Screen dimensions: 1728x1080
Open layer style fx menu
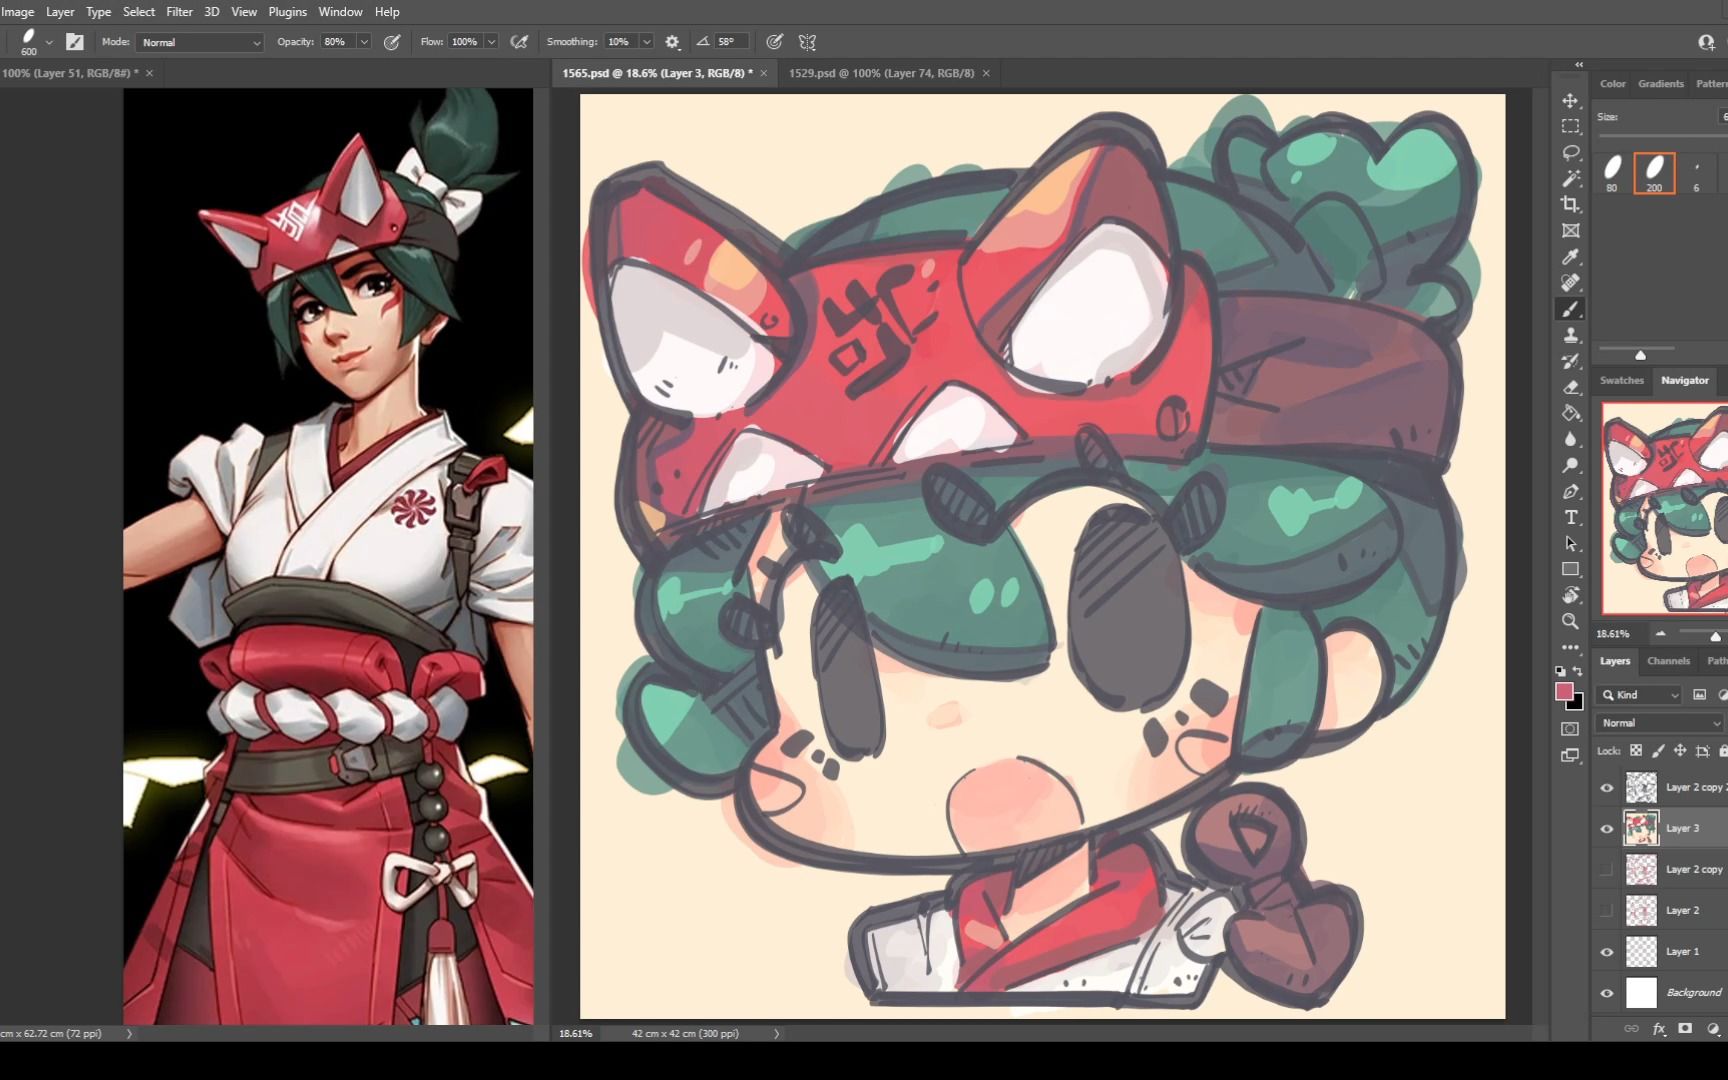(x=1659, y=1028)
